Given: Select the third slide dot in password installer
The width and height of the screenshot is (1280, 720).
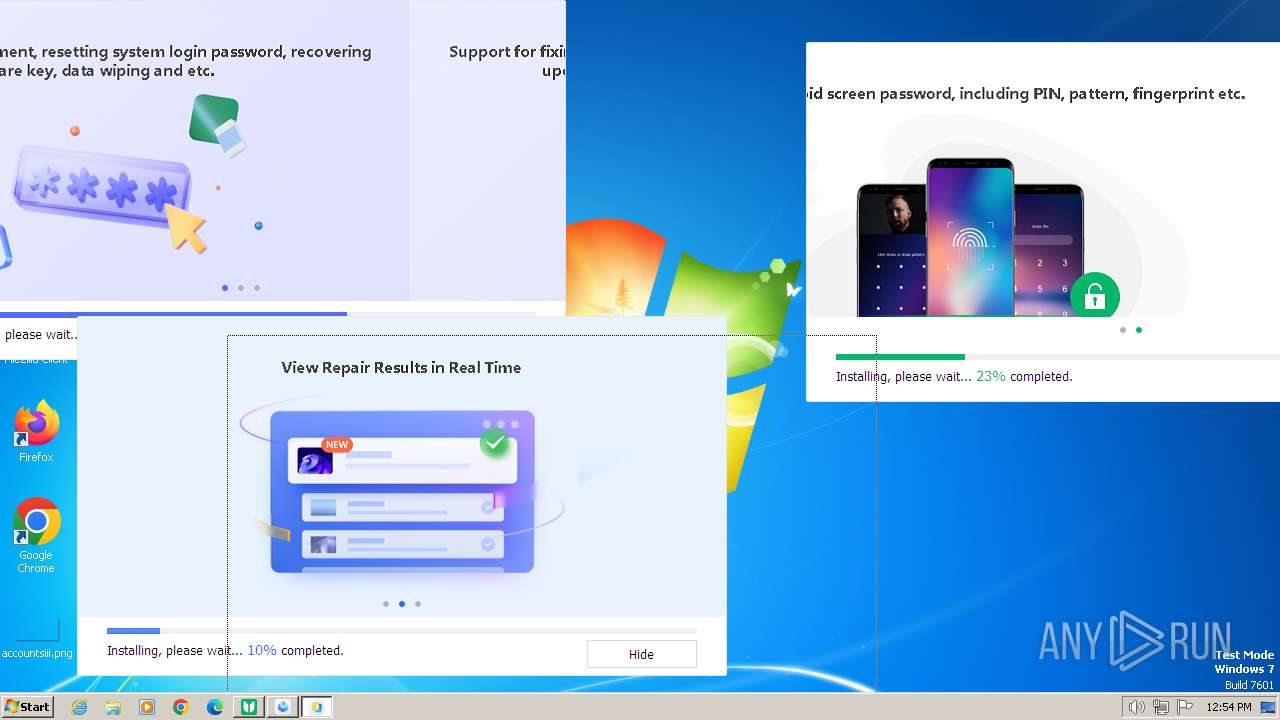Looking at the screenshot, I should (257, 288).
